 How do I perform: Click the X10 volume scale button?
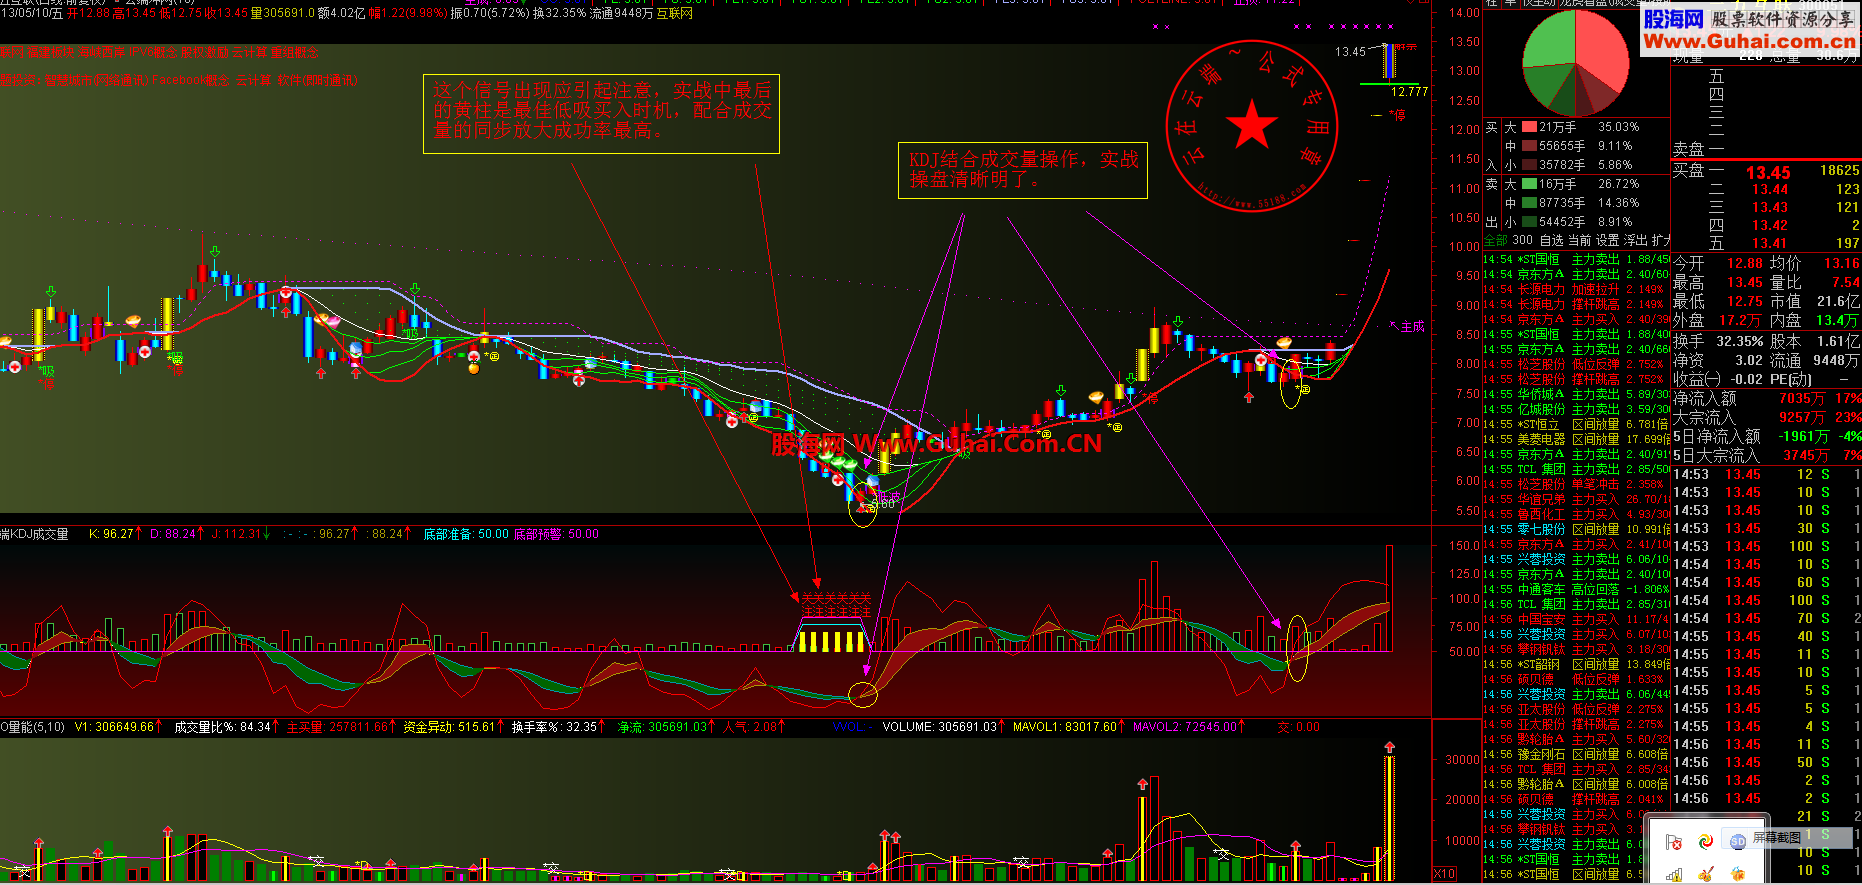coord(1445,873)
